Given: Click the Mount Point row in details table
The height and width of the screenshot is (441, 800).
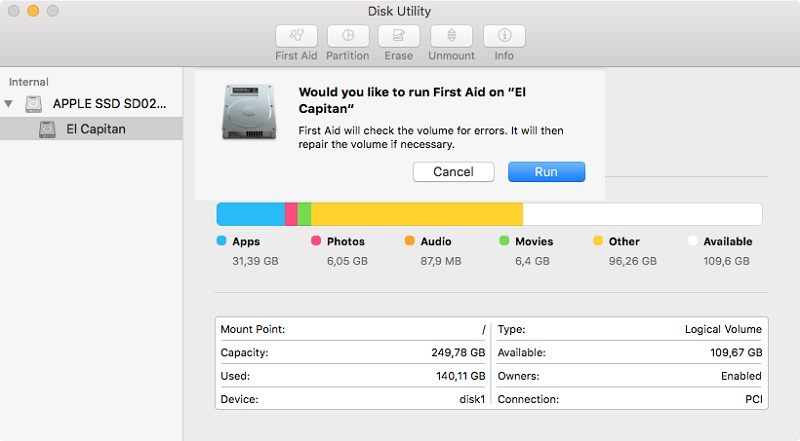Looking at the screenshot, I should click(x=351, y=329).
